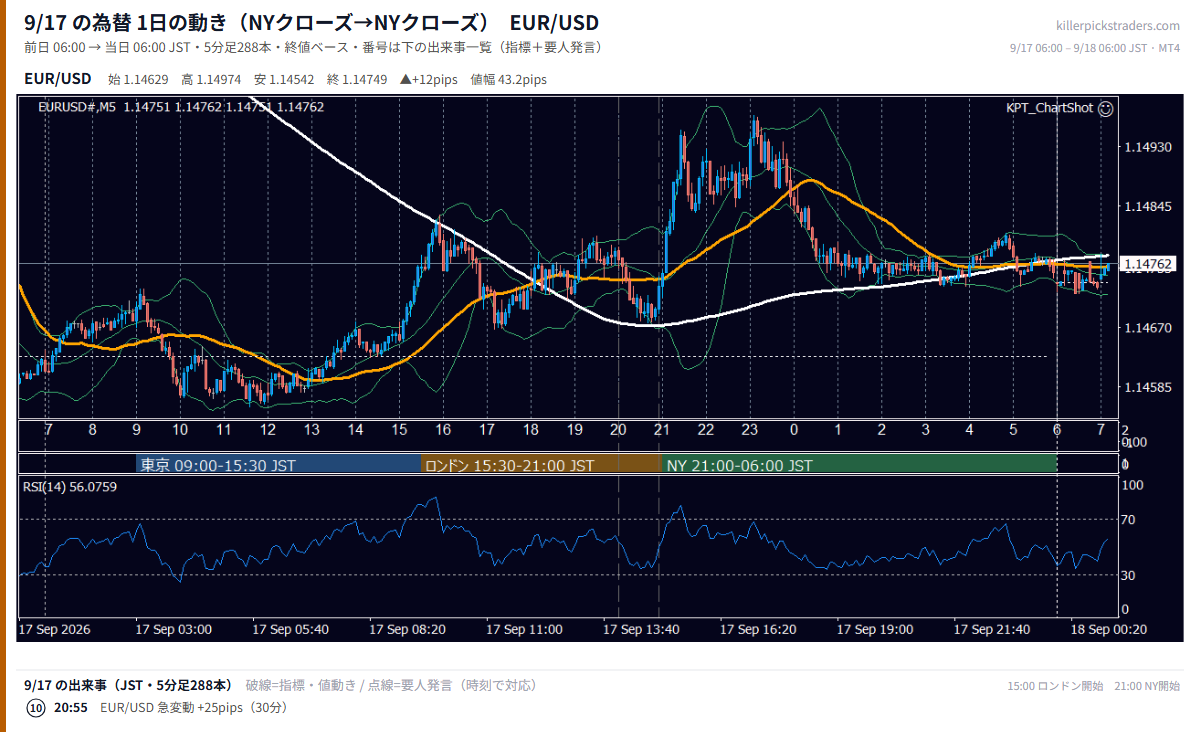Click the low value 安 1.14542
This screenshot has height=732, width=1200.
(284, 79)
